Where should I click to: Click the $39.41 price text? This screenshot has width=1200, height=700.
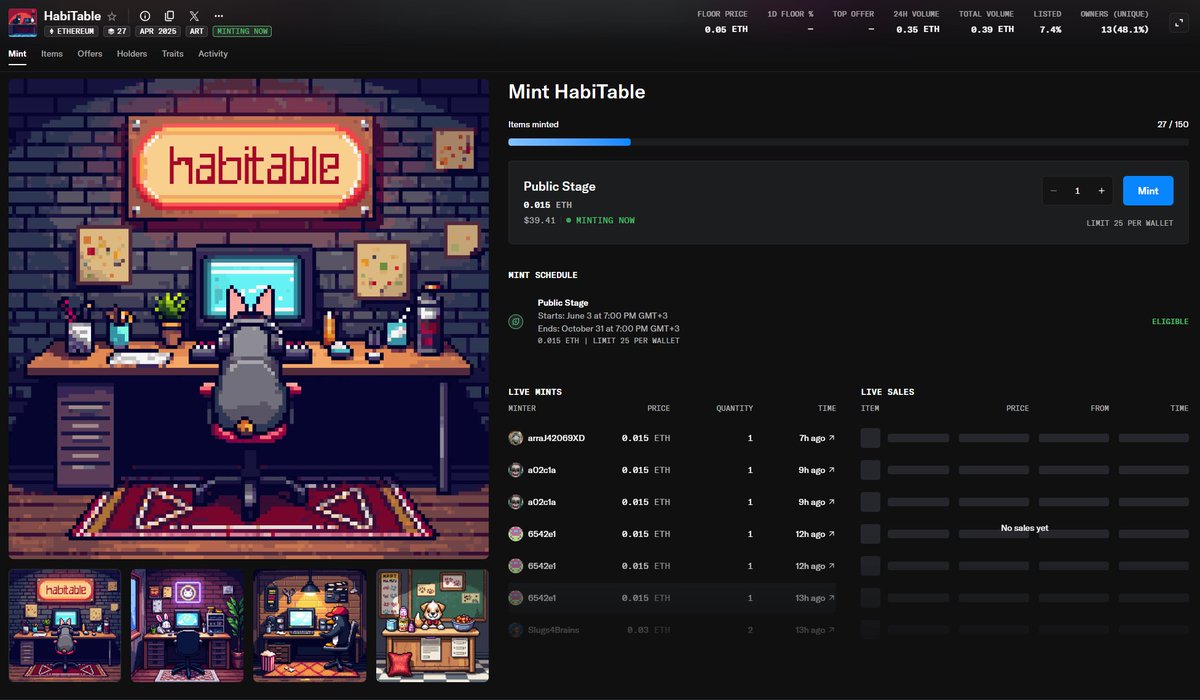tap(539, 220)
